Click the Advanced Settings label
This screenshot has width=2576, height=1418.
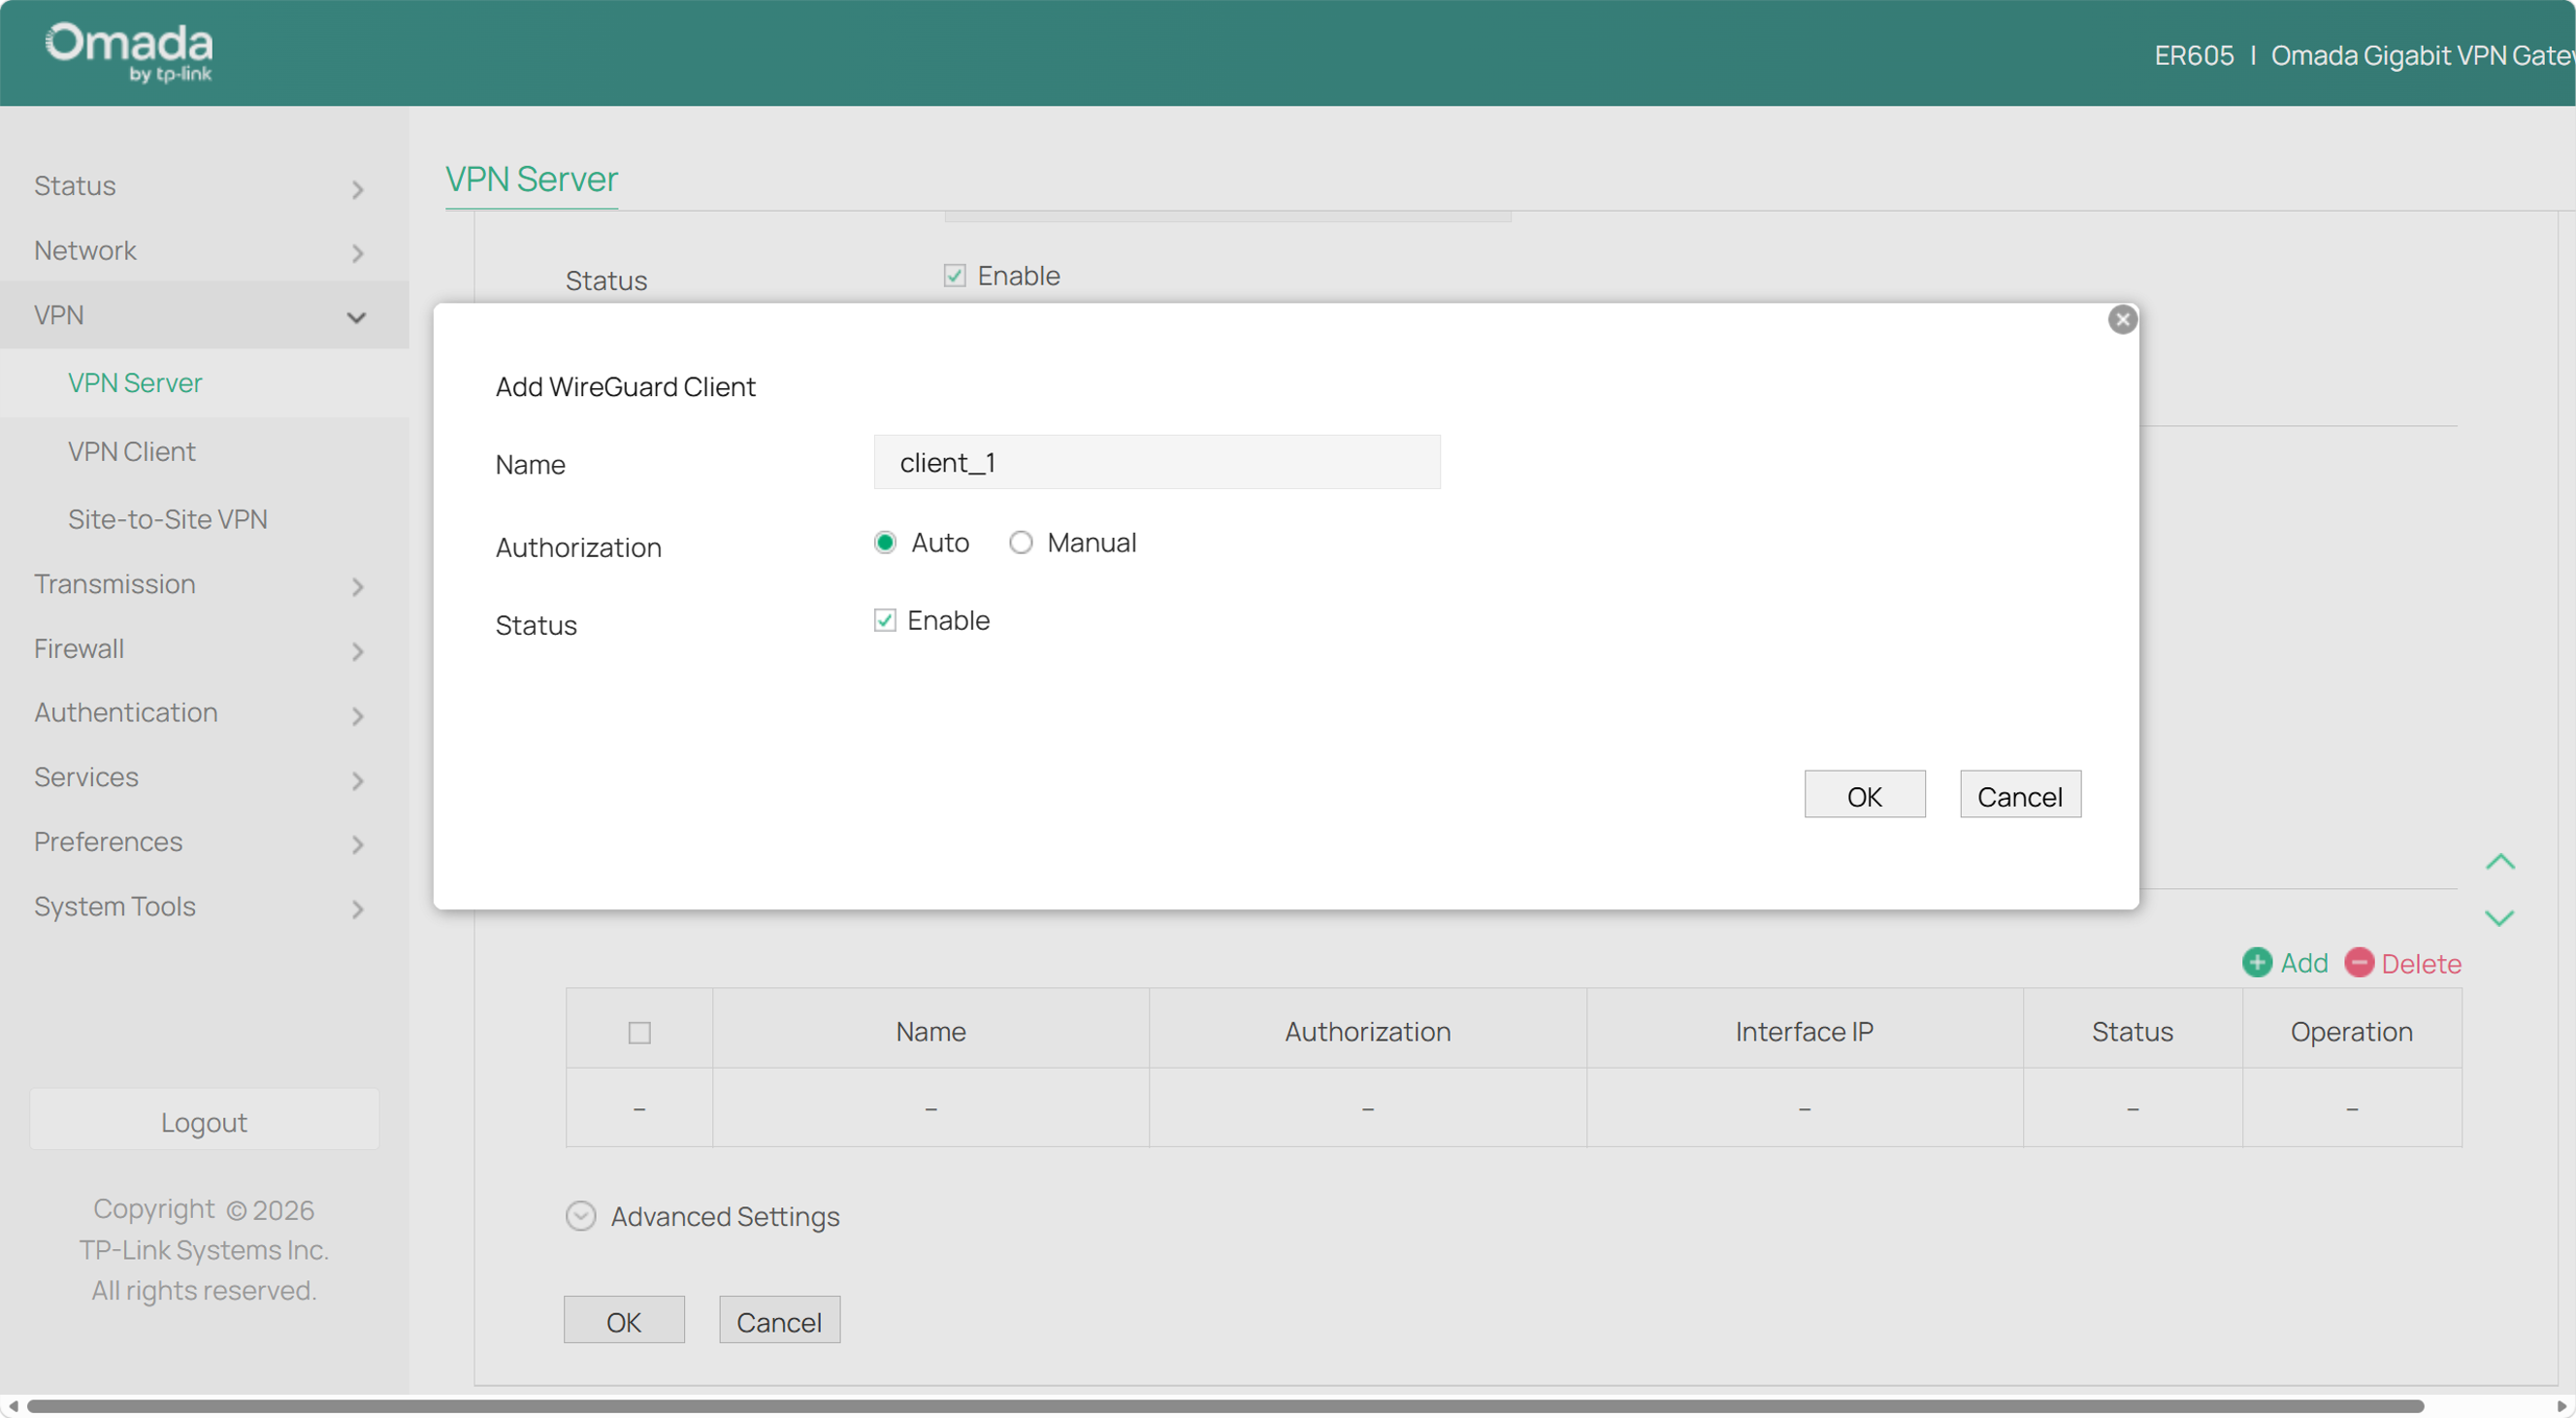pos(725,1216)
